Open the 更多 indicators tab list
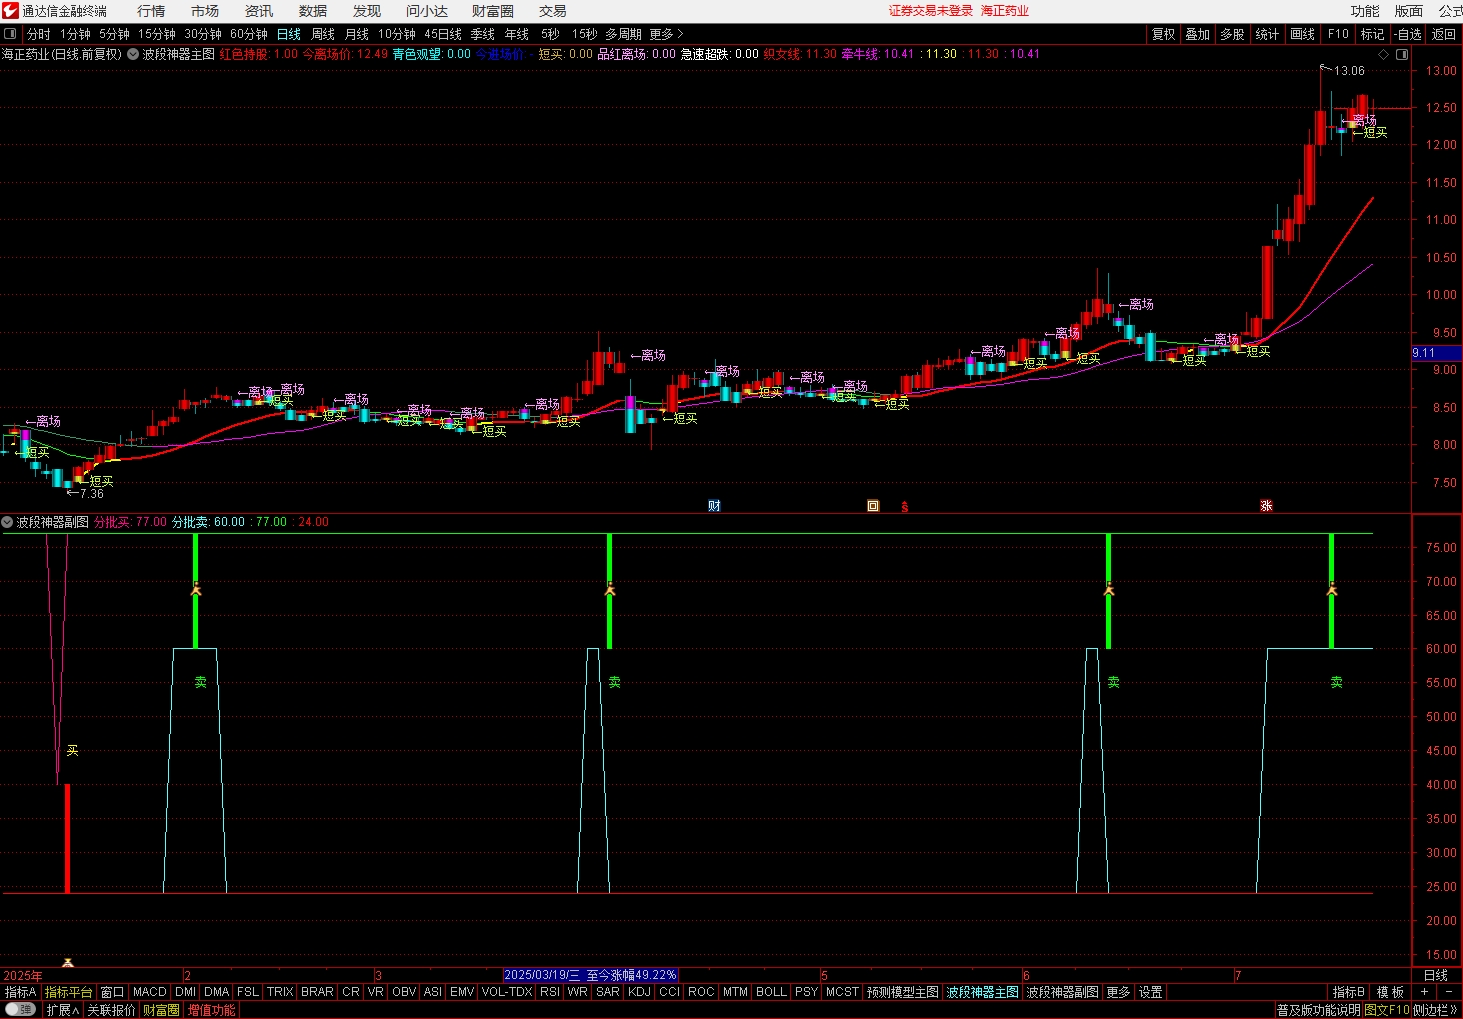Image resolution: width=1463 pixels, height=1019 pixels. pos(1118,992)
